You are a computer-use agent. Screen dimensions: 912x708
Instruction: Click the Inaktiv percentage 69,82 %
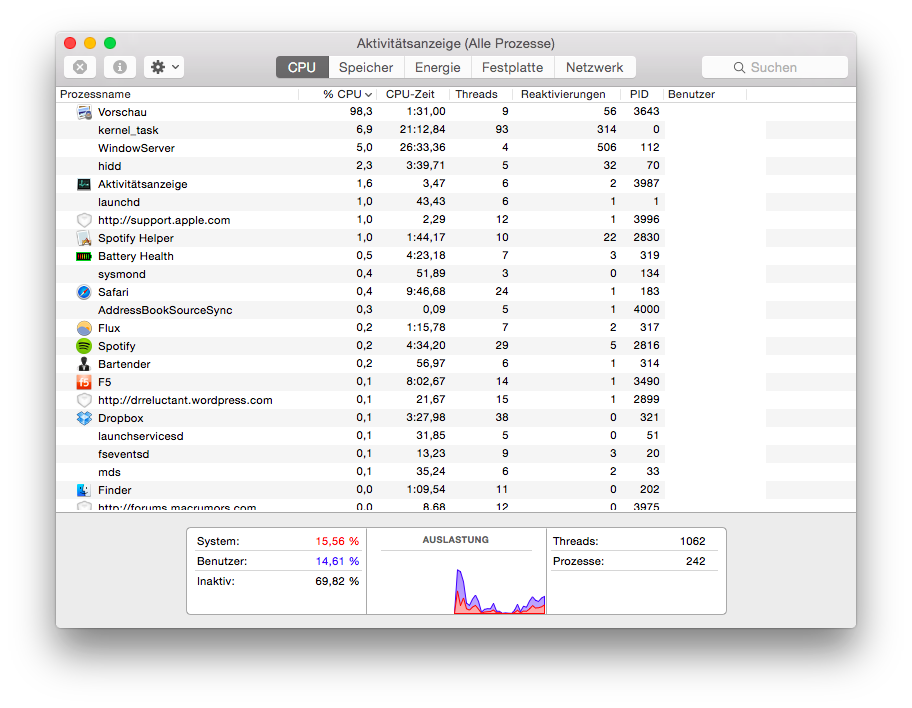tap(337, 581)
